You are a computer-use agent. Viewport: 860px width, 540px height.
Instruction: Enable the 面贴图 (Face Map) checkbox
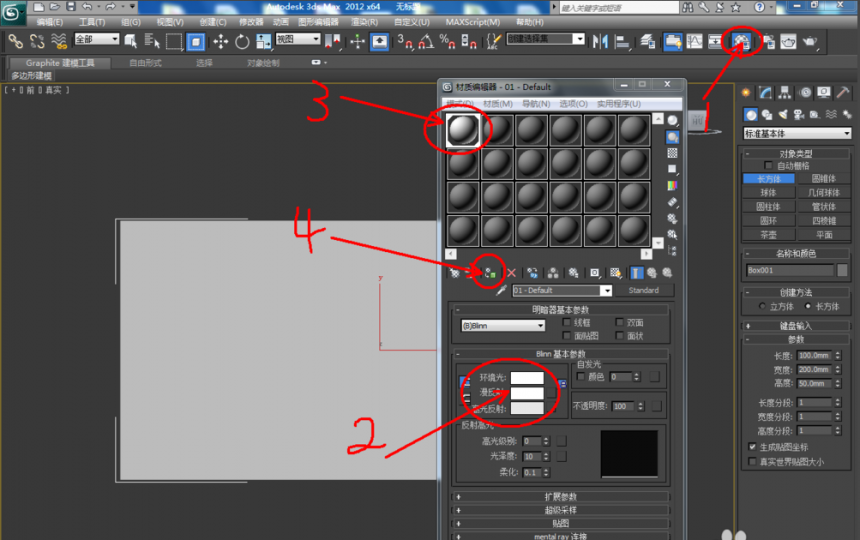[567, 336]
